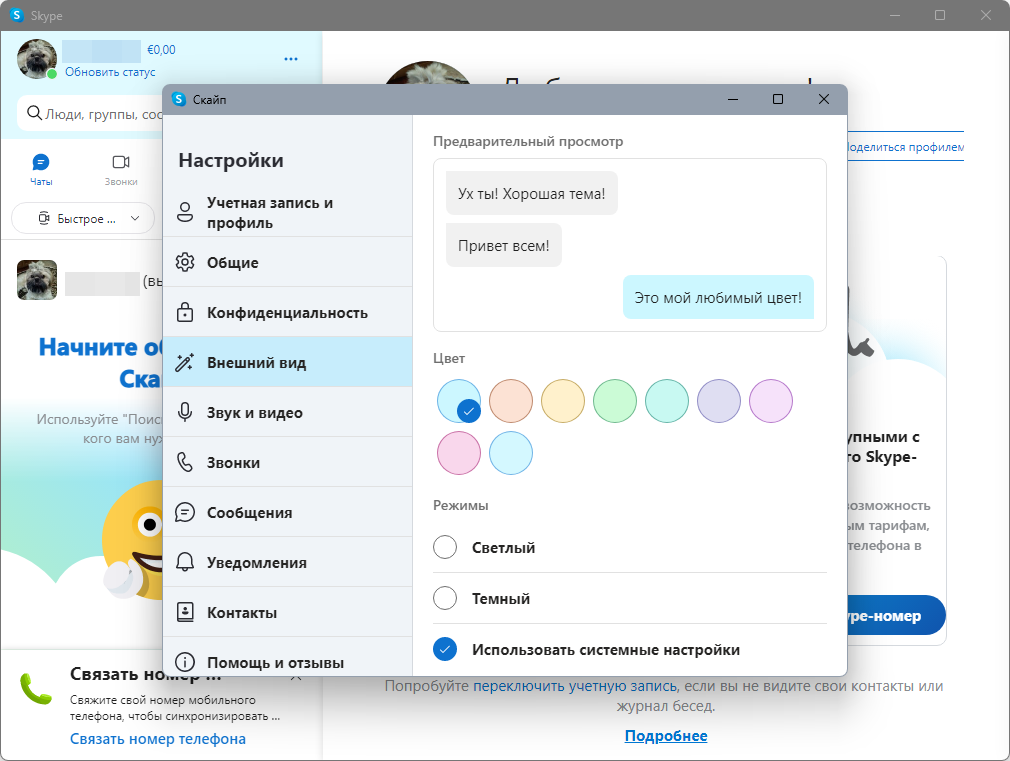This screenshot has width=1010, height=761.
Task: Open Общие settings section
Action: coord(287,262)
